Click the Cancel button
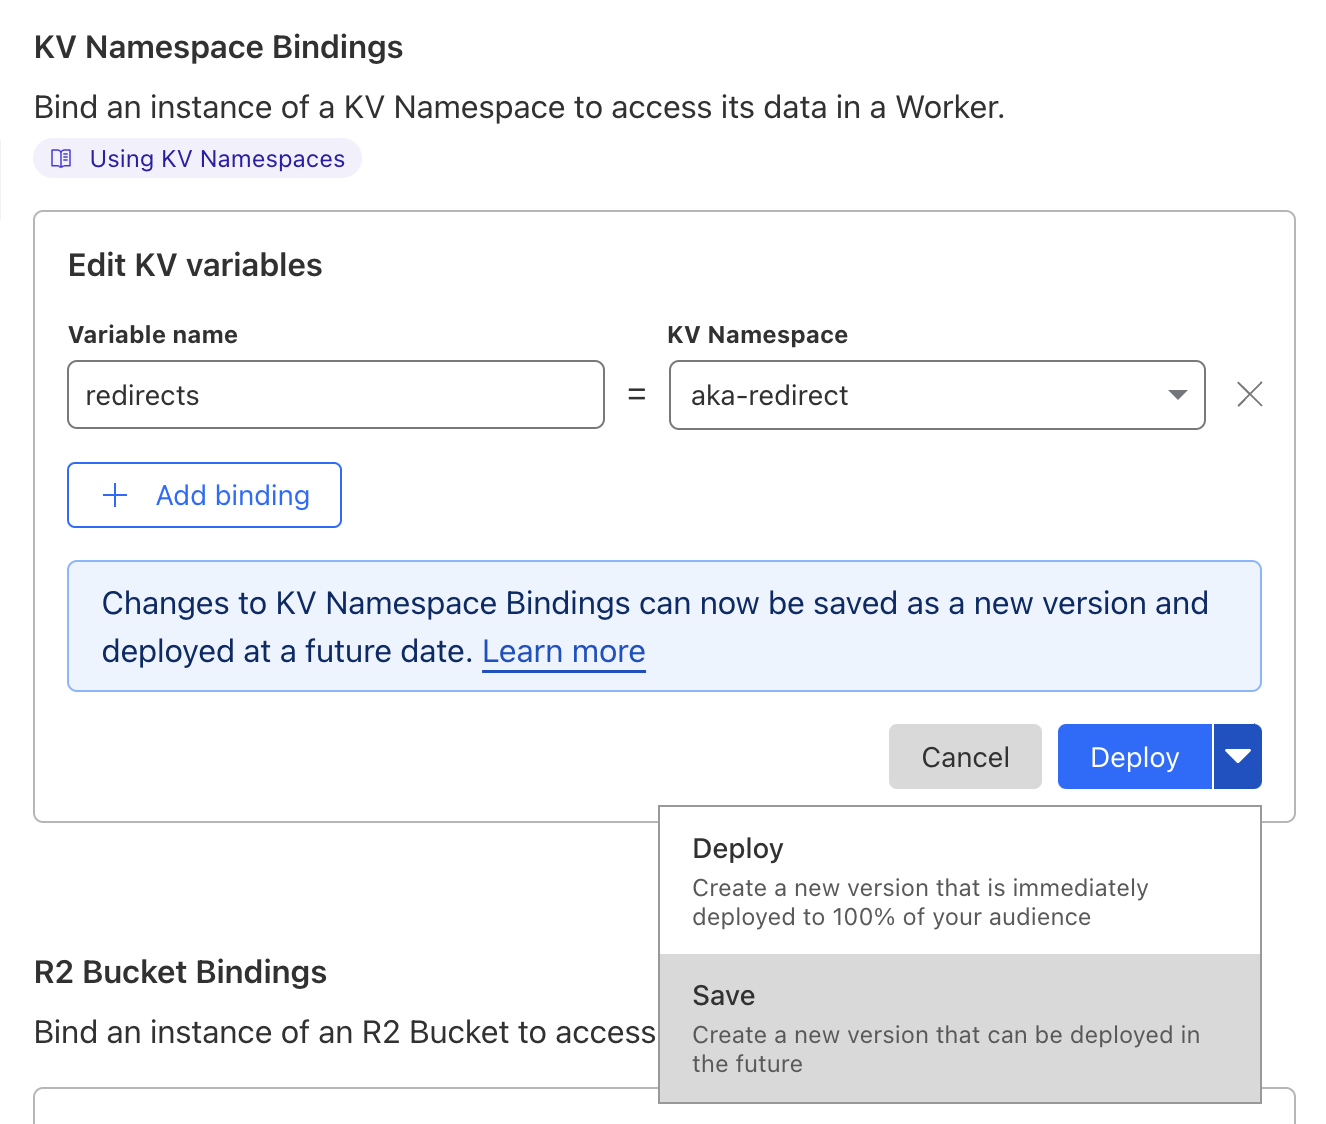The image size is (1326, 1124). (965, 757)
